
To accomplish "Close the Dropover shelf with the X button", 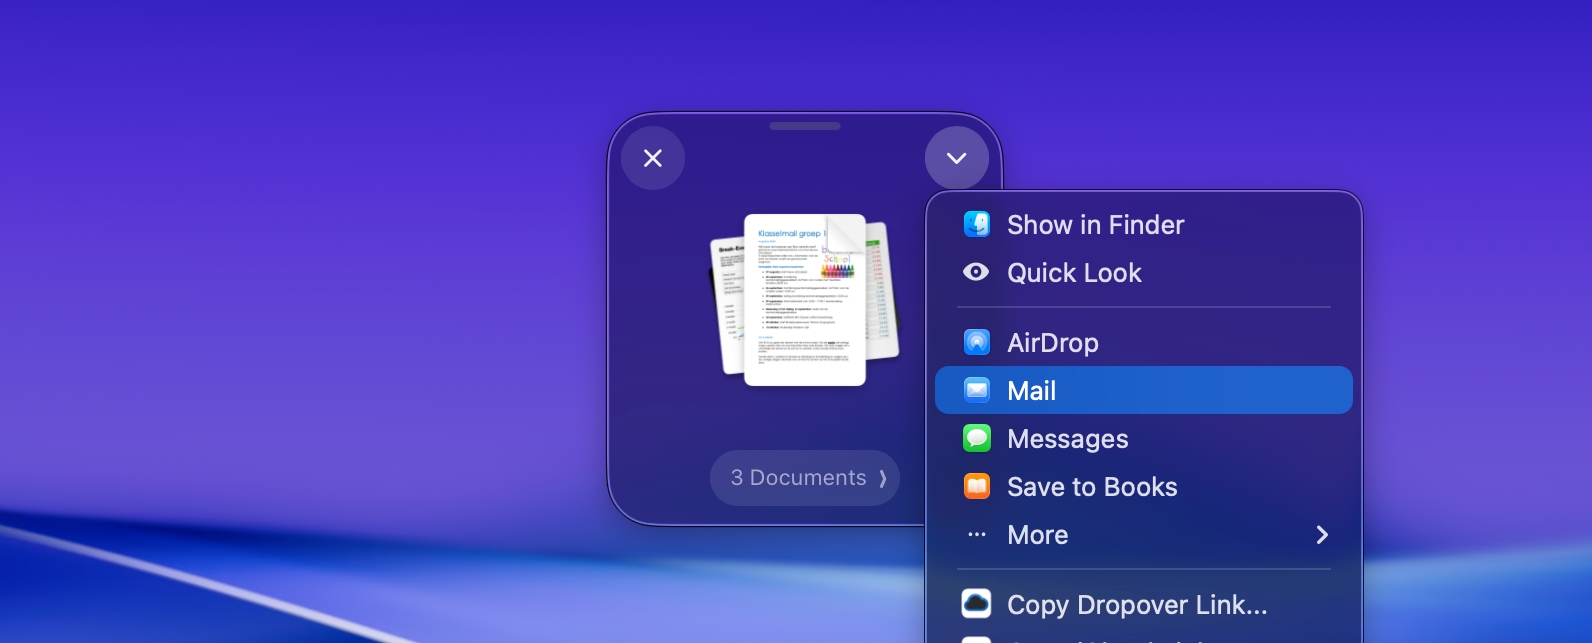I will tap(653, 158).
